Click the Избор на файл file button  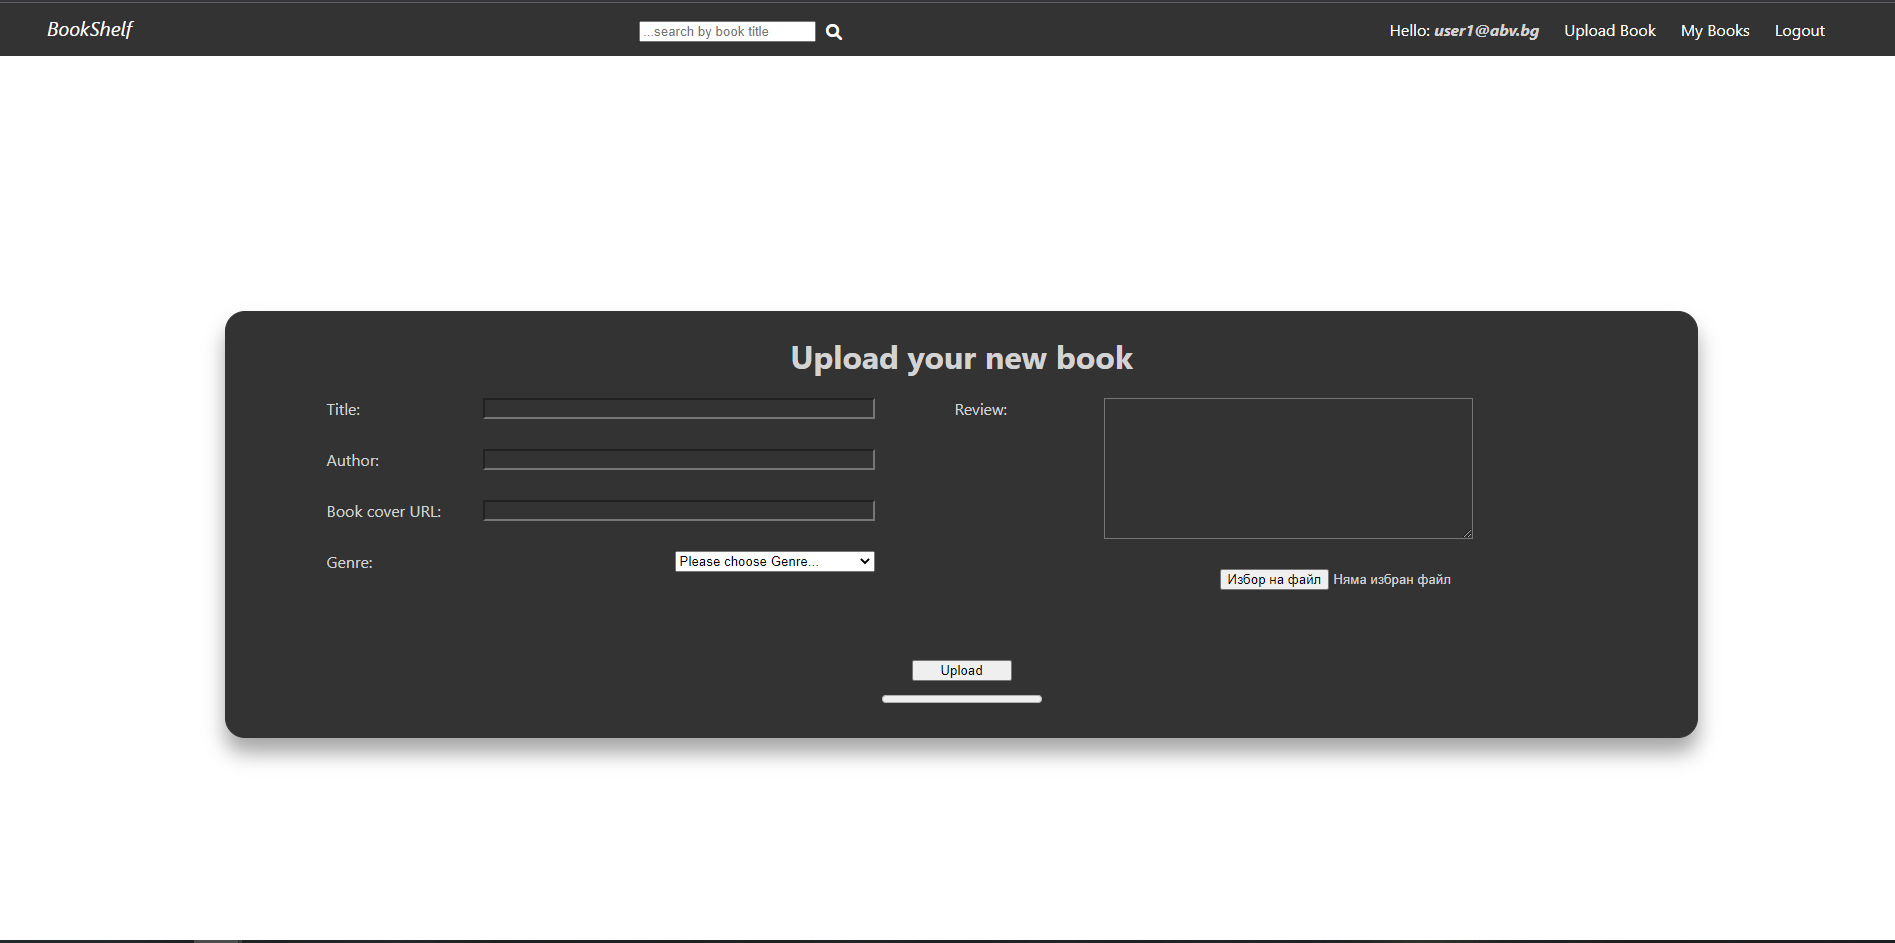tap(1273, 579)
